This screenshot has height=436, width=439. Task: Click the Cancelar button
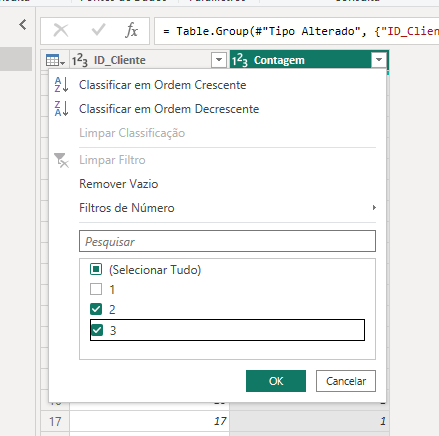tap(346, 381)
